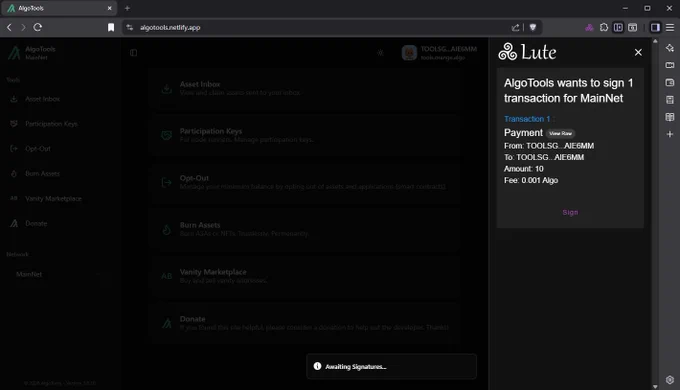Open the Opt-Out card
Viewport: 680px width, 390px height.
coord(305,182)
